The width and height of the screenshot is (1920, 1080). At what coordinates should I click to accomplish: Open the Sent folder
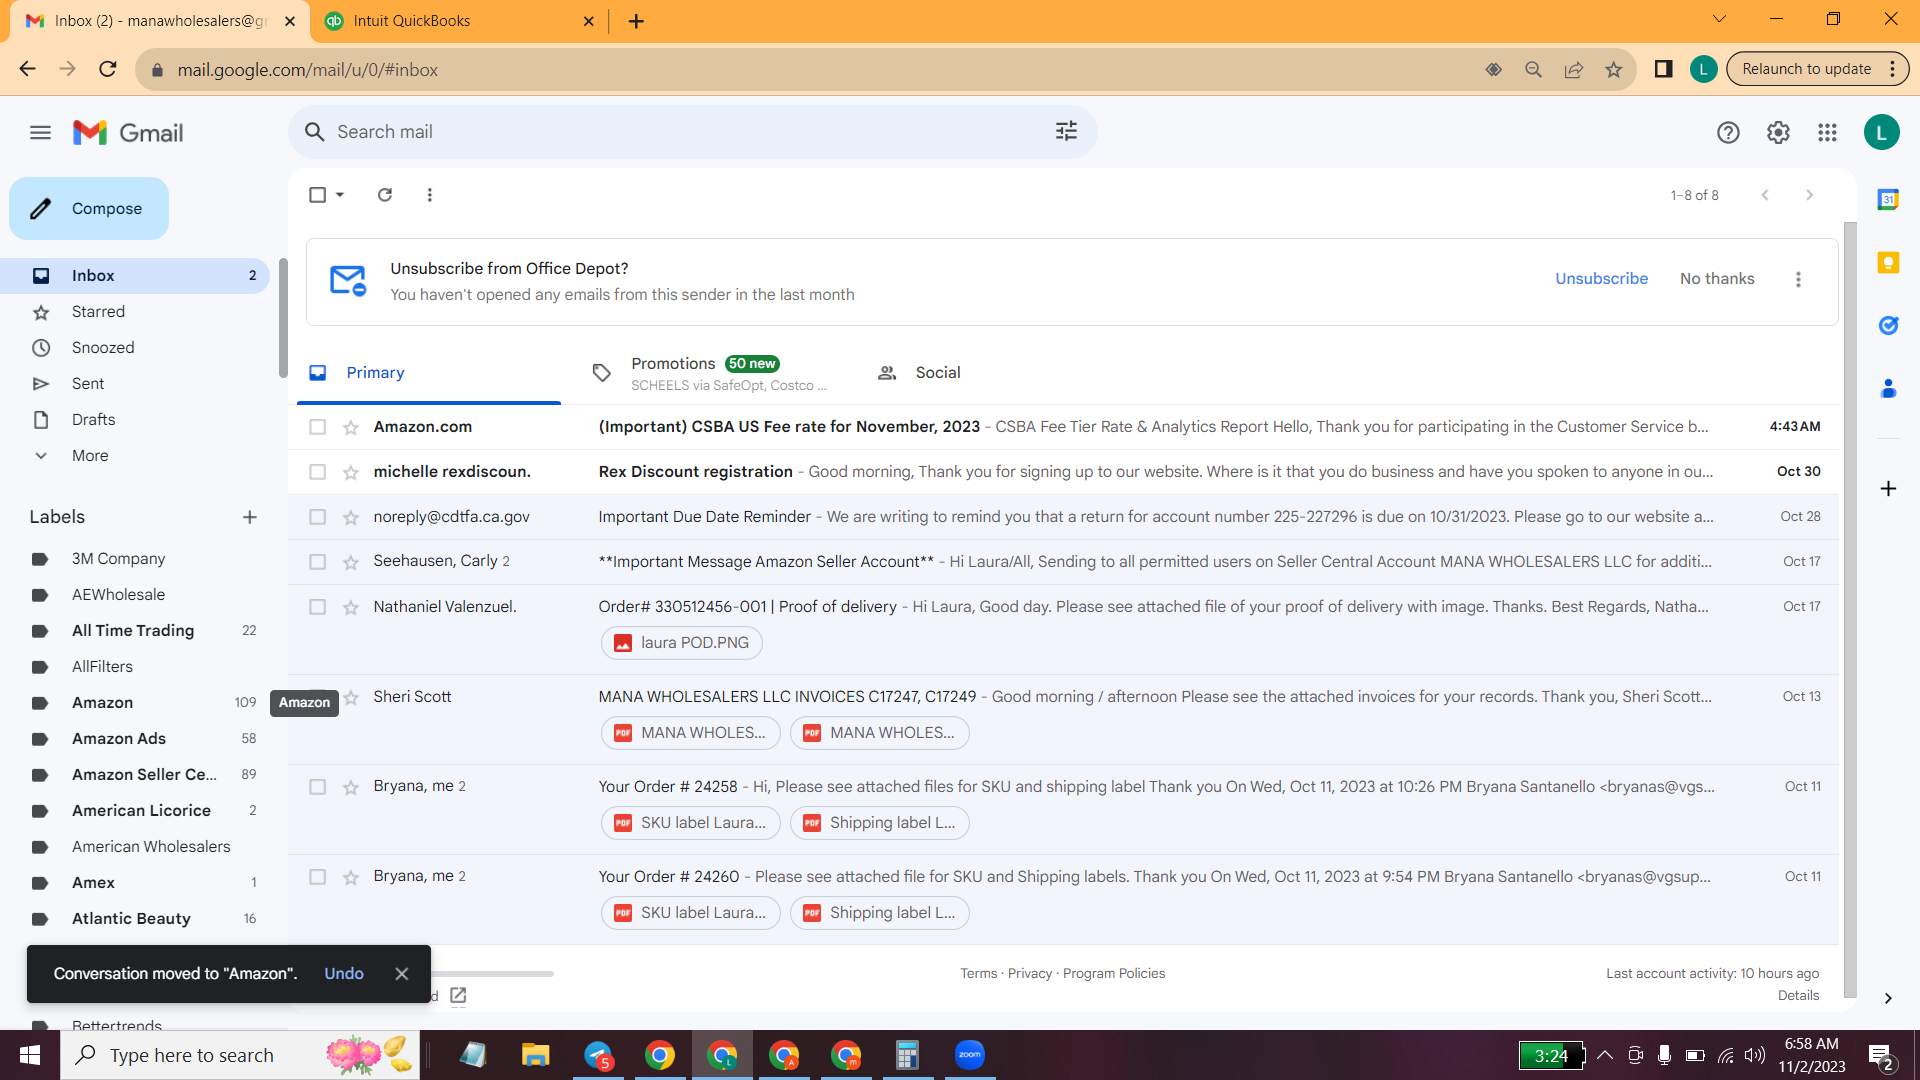click(x=135, y=384)
